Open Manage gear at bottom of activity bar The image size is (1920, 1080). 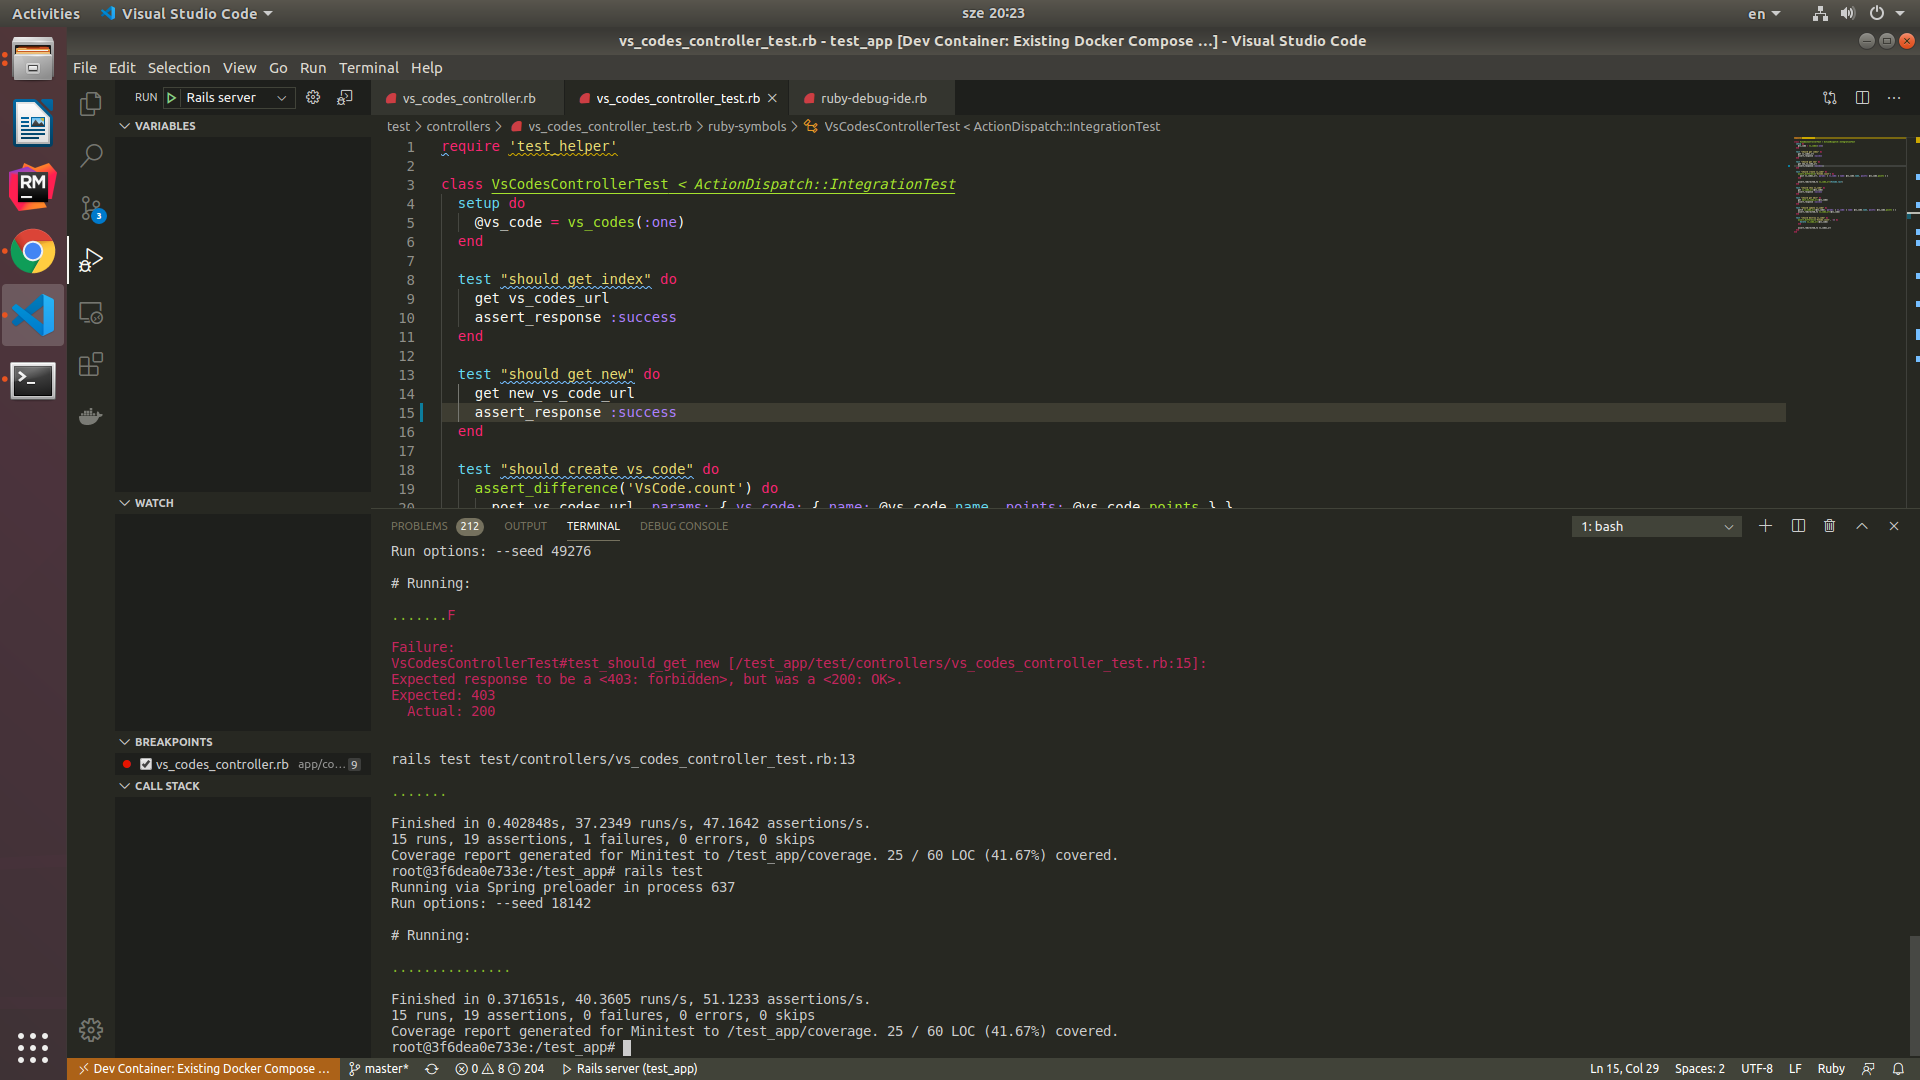91,1030
